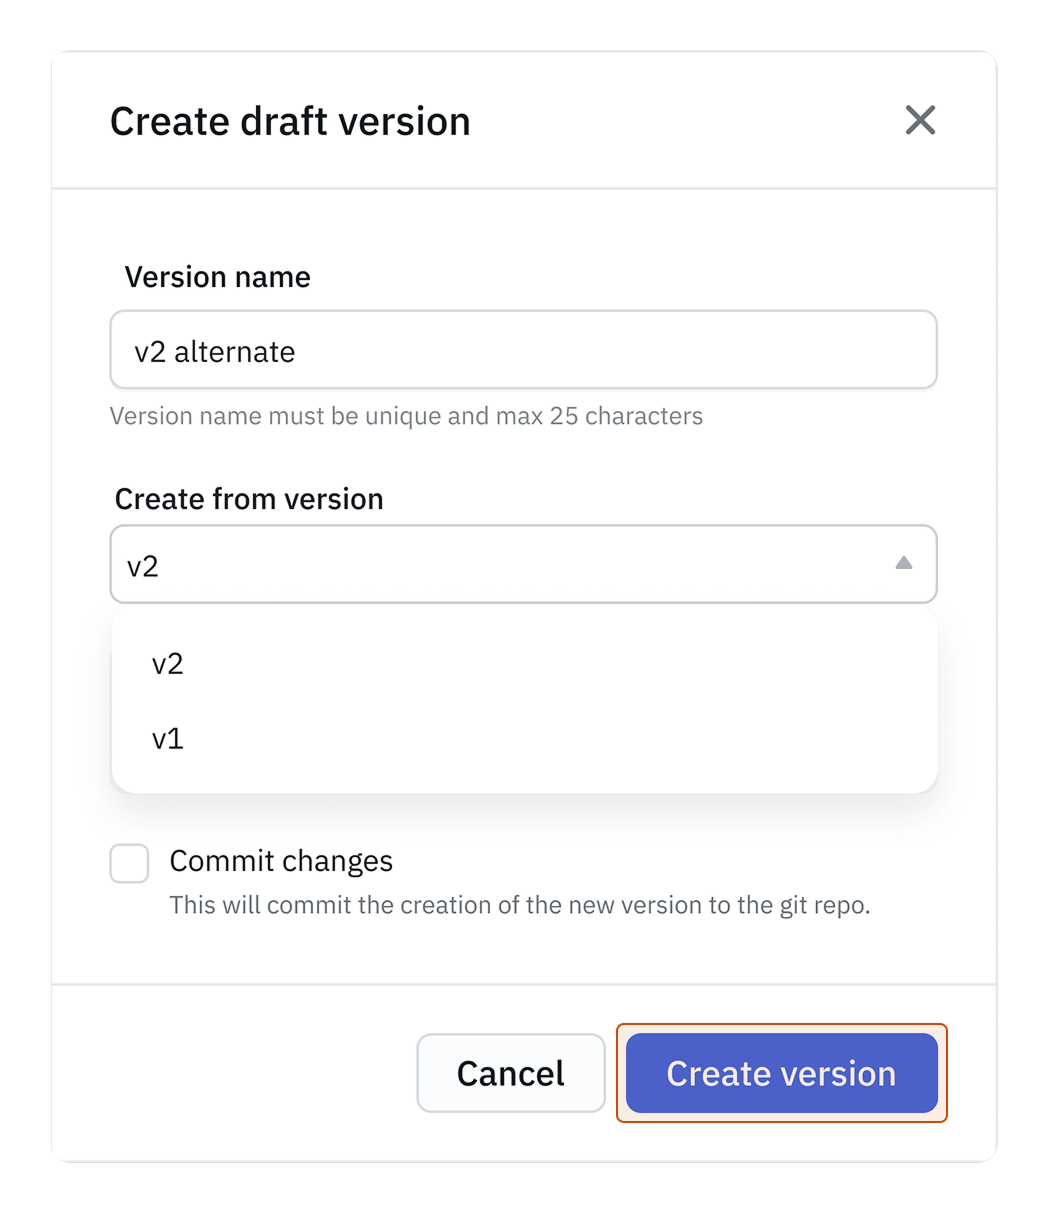
Task: Click the git repo commit description text
Action: (x=519, y=906)
